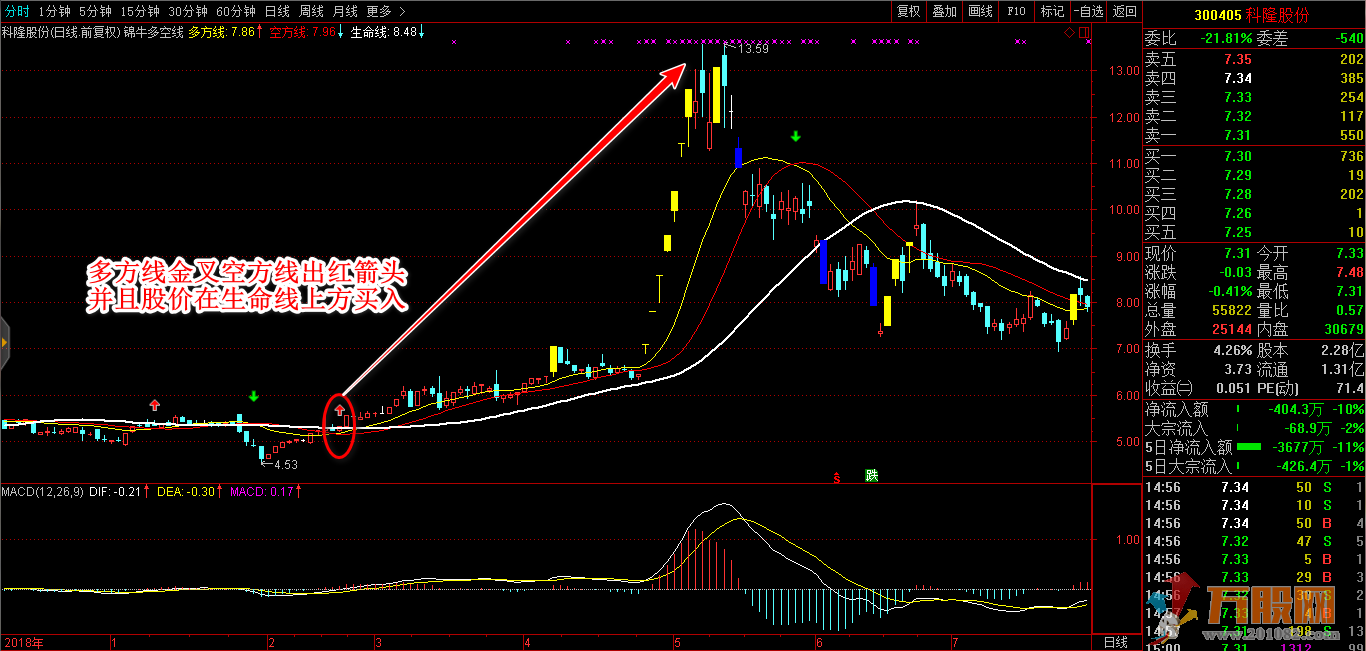
Task: Toggle 复权 price adjustment
Action: pos(908,11)
